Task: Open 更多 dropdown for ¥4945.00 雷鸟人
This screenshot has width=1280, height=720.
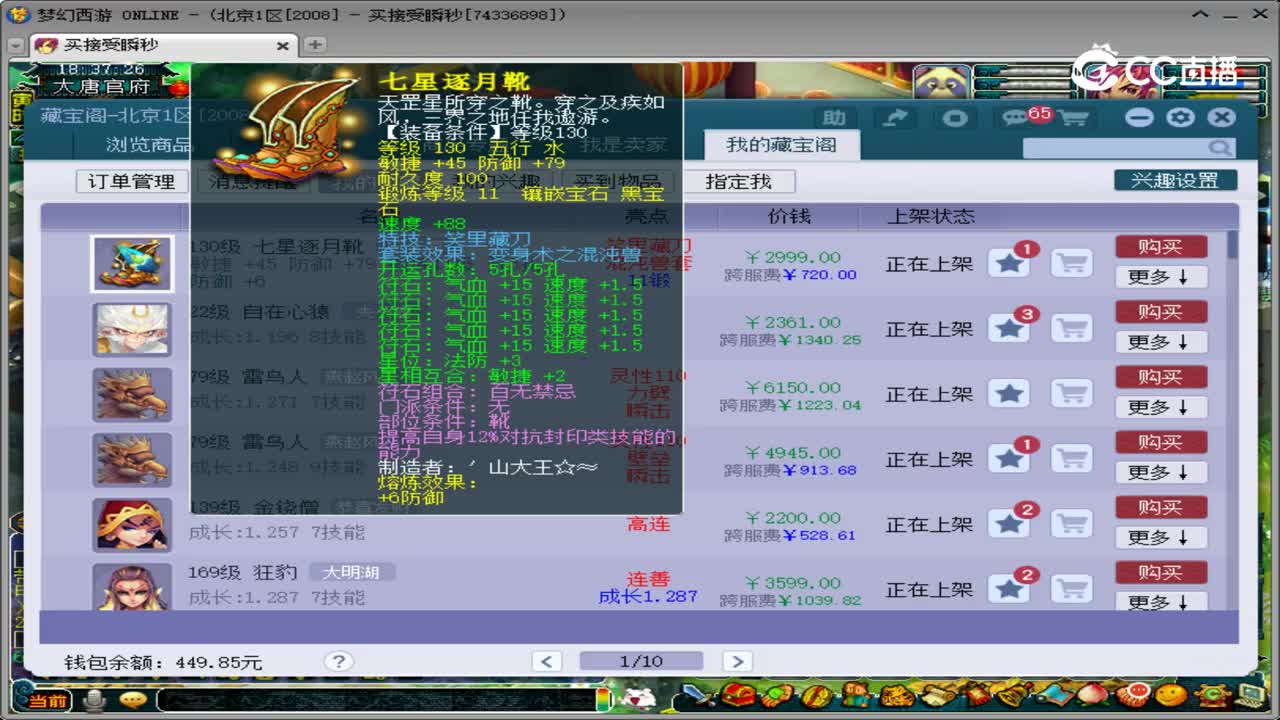Action: coord(1161,472)
